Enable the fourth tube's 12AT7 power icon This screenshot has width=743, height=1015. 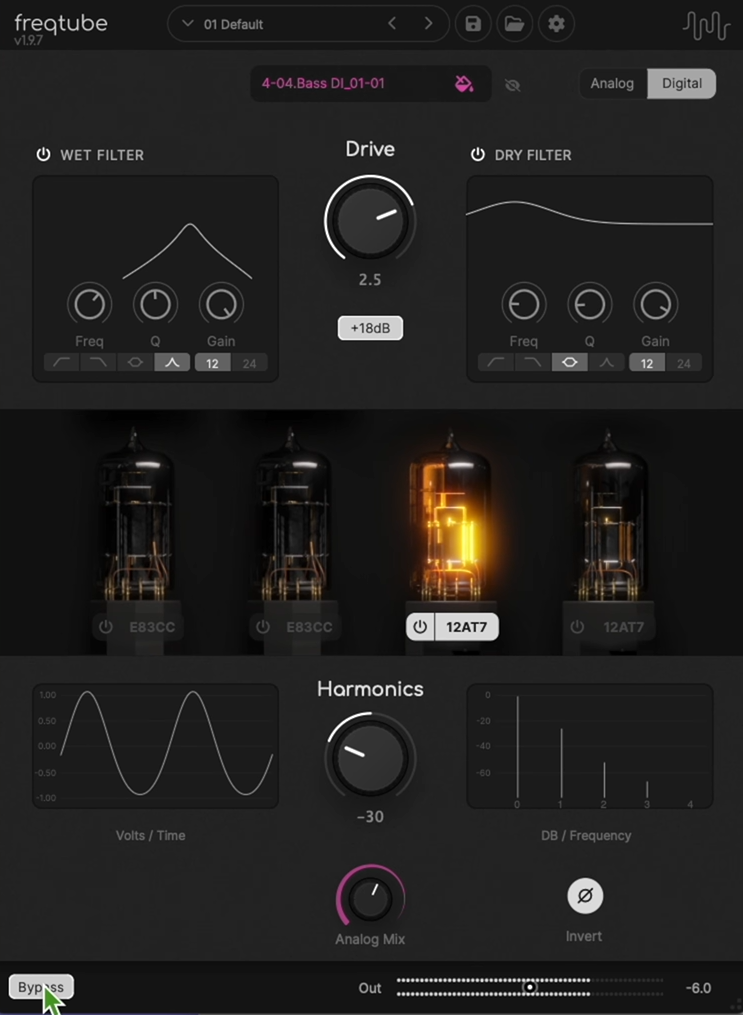pos(577,627)
